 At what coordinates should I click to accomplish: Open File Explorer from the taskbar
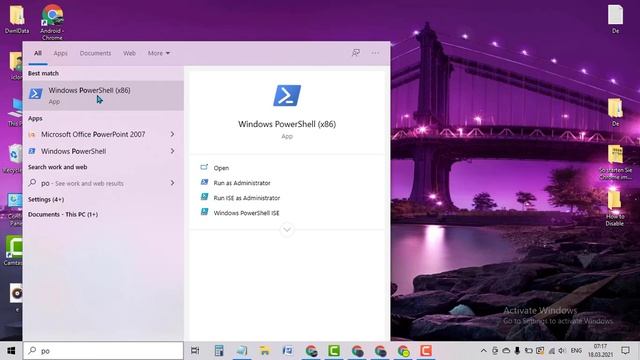(x=264, y=351)
